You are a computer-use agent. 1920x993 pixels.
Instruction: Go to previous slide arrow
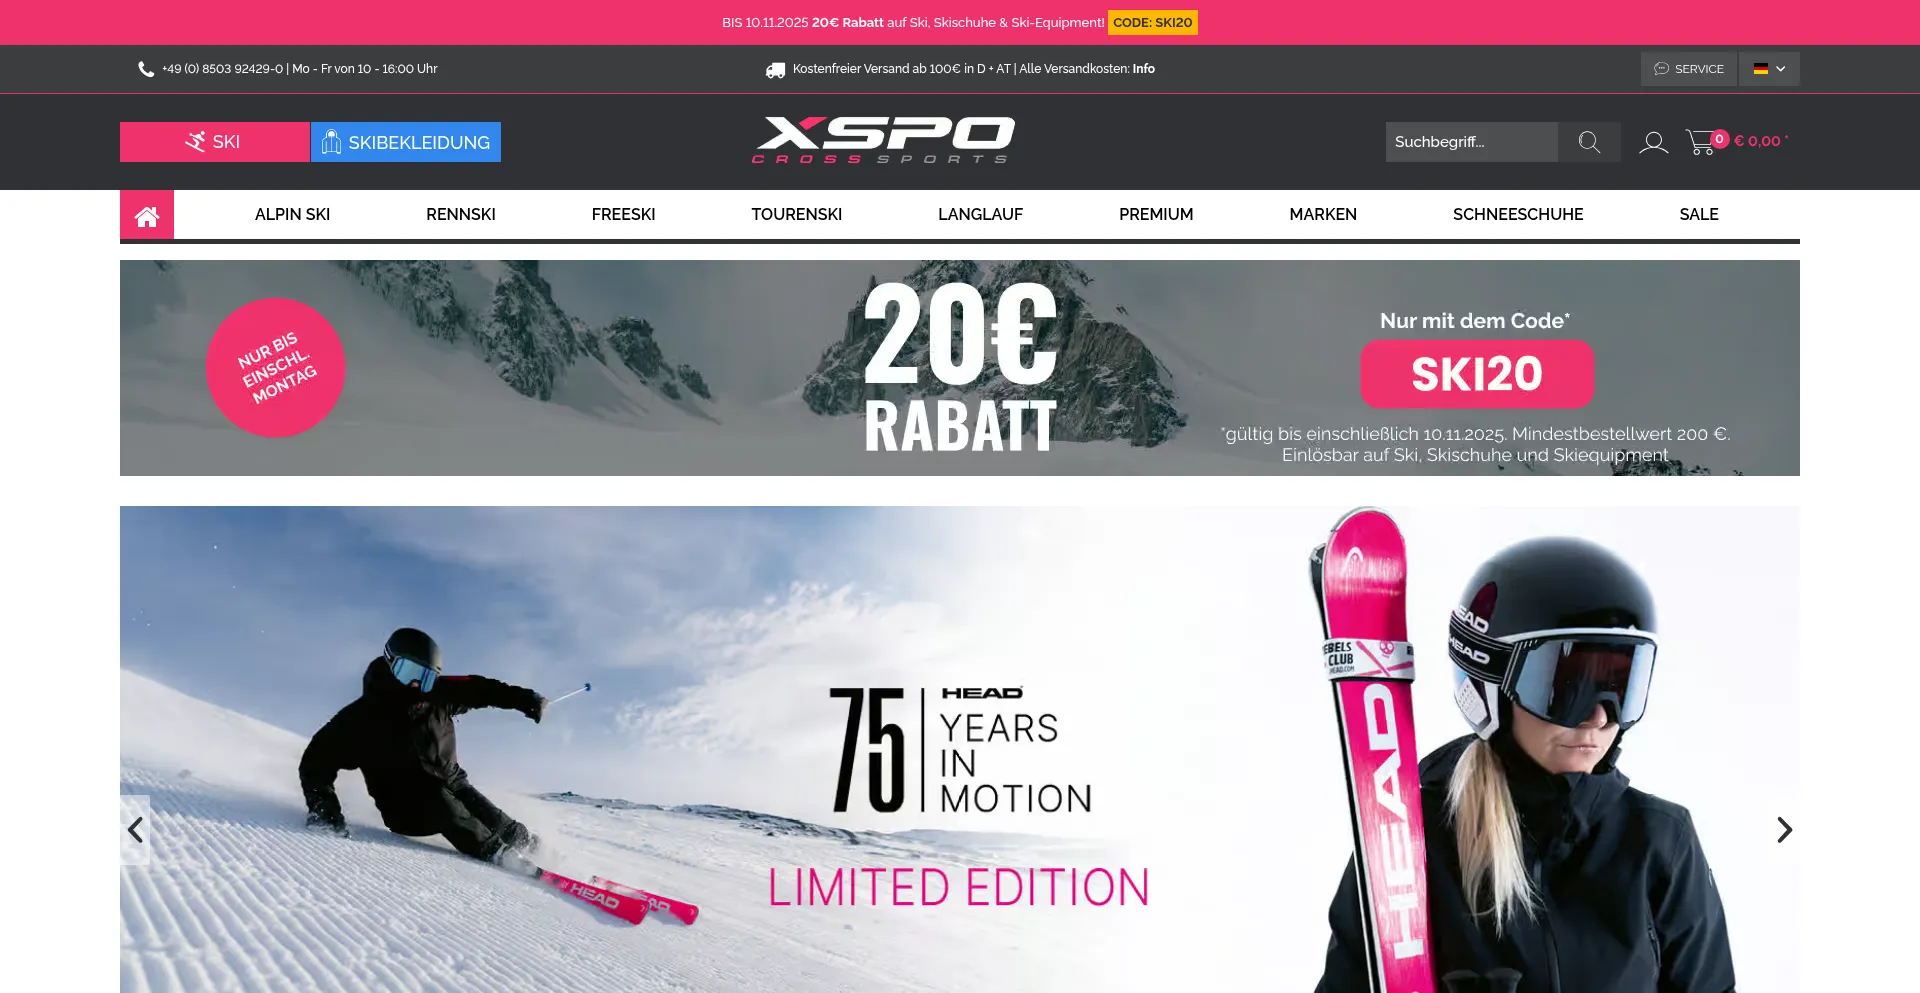click(135, 830)
